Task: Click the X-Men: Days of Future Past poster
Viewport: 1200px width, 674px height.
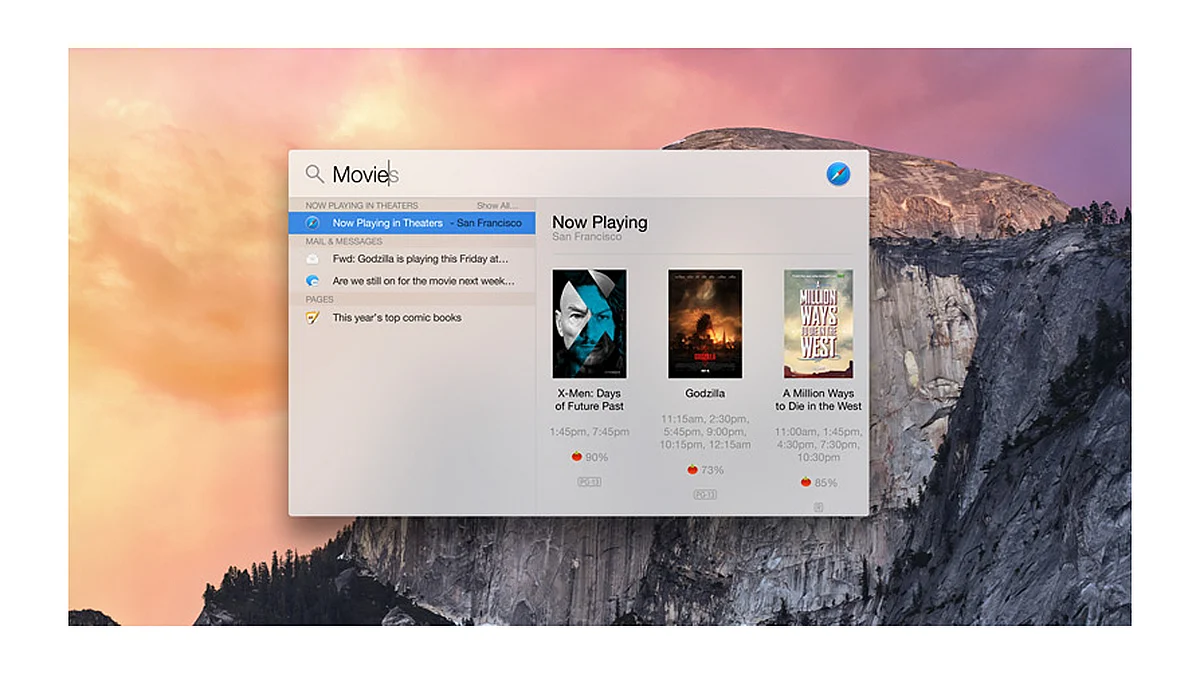Action: coord(589,324)
